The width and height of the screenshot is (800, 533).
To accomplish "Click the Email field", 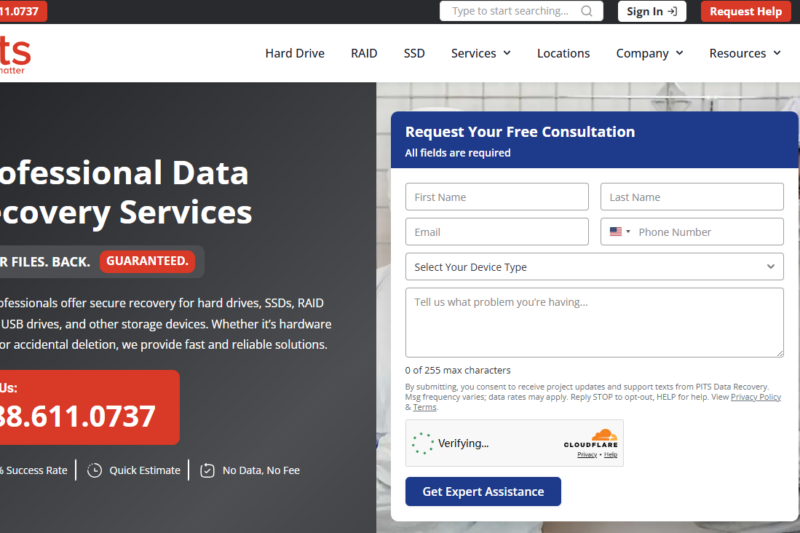I will 497,232.
